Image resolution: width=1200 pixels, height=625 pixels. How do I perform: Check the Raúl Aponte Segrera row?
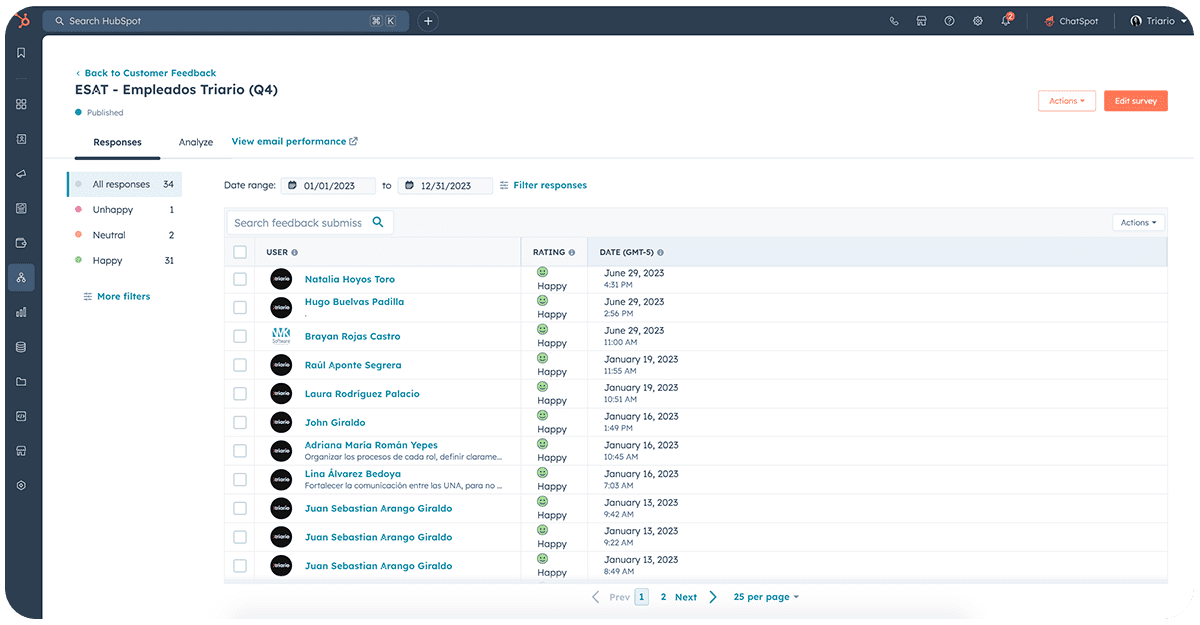coord(240,365)
